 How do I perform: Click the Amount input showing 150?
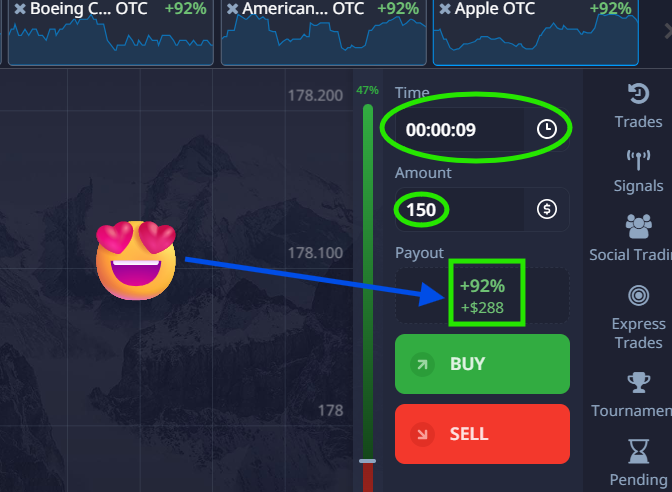click(459, 210)
